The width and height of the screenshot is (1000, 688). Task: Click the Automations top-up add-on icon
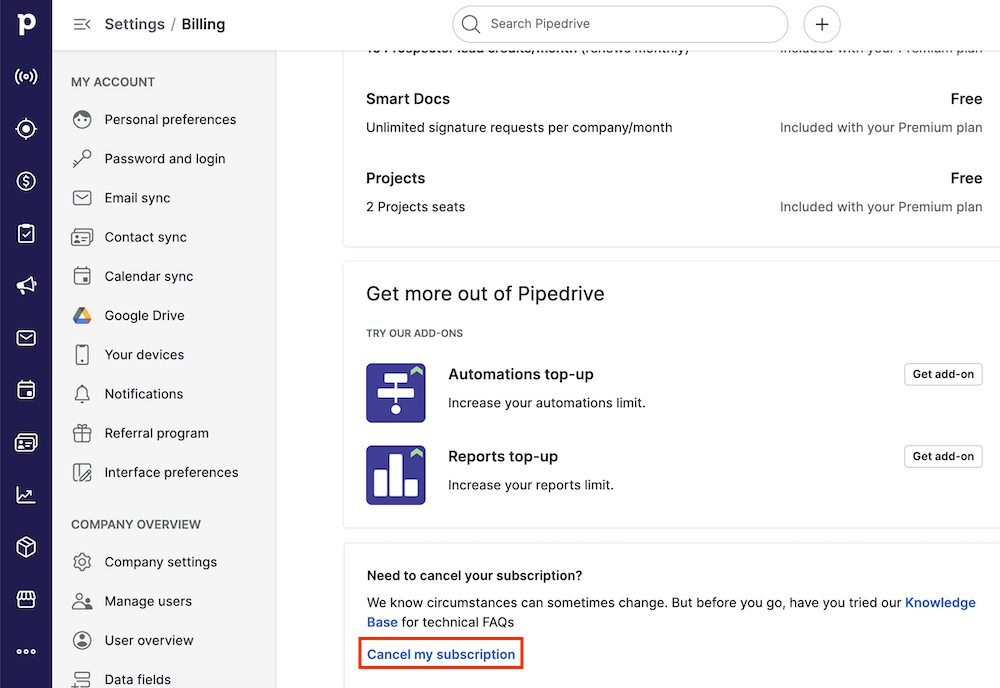[395, 393]
